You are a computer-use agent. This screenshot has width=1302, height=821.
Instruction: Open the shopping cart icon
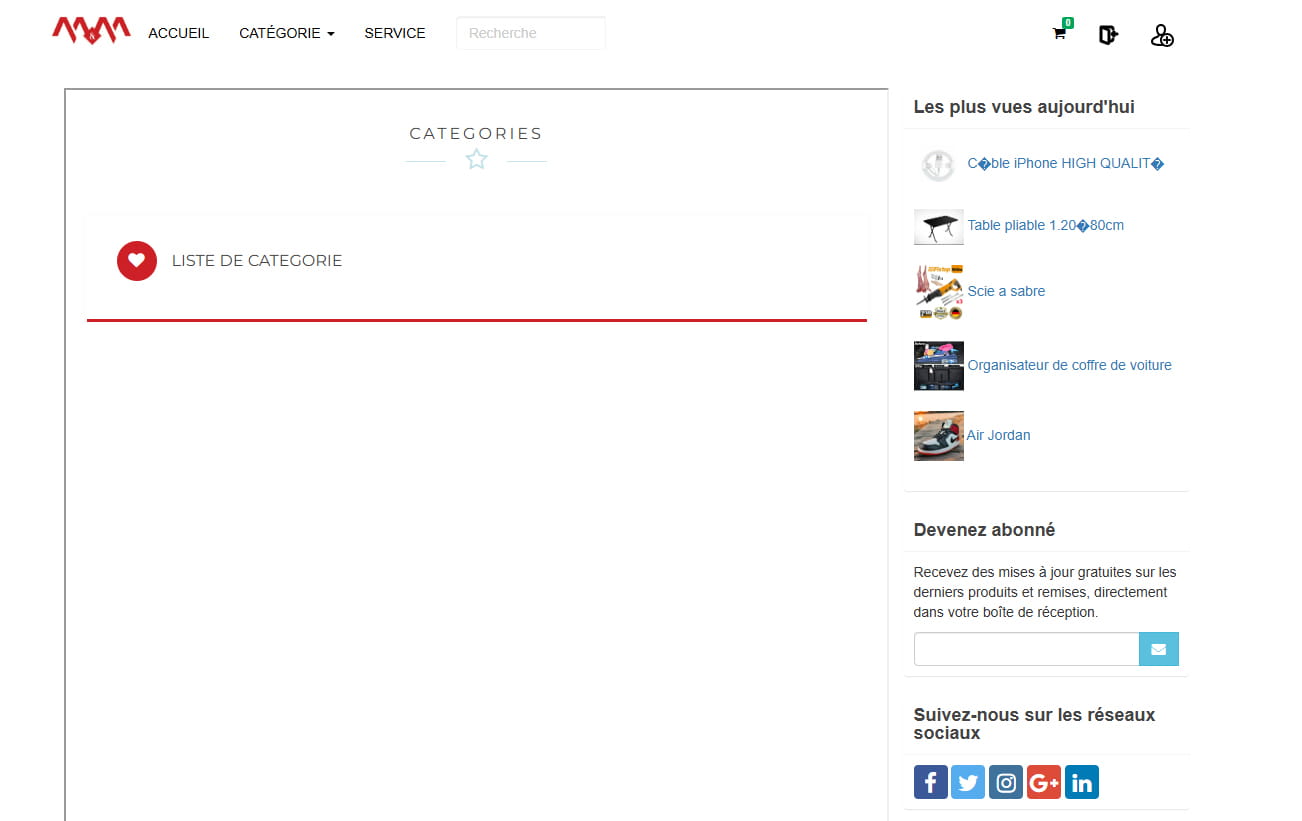point(1059,34)
